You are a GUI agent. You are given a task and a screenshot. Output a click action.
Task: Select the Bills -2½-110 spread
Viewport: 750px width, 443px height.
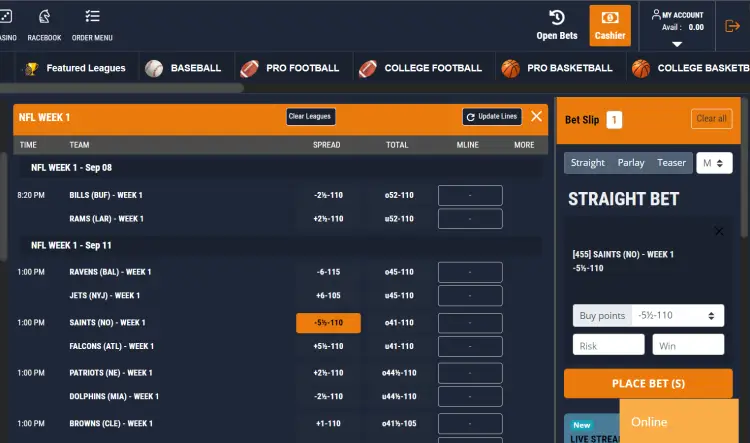tap(328, 195)
